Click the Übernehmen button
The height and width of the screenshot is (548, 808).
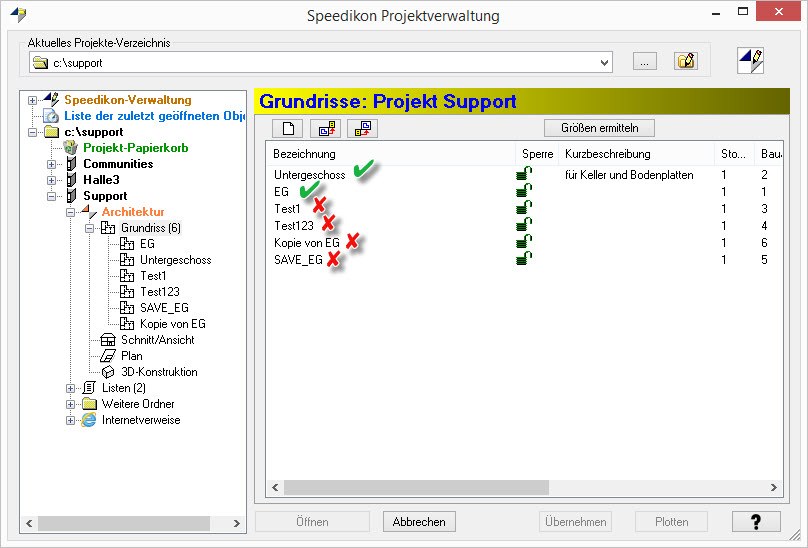point(576,522)
